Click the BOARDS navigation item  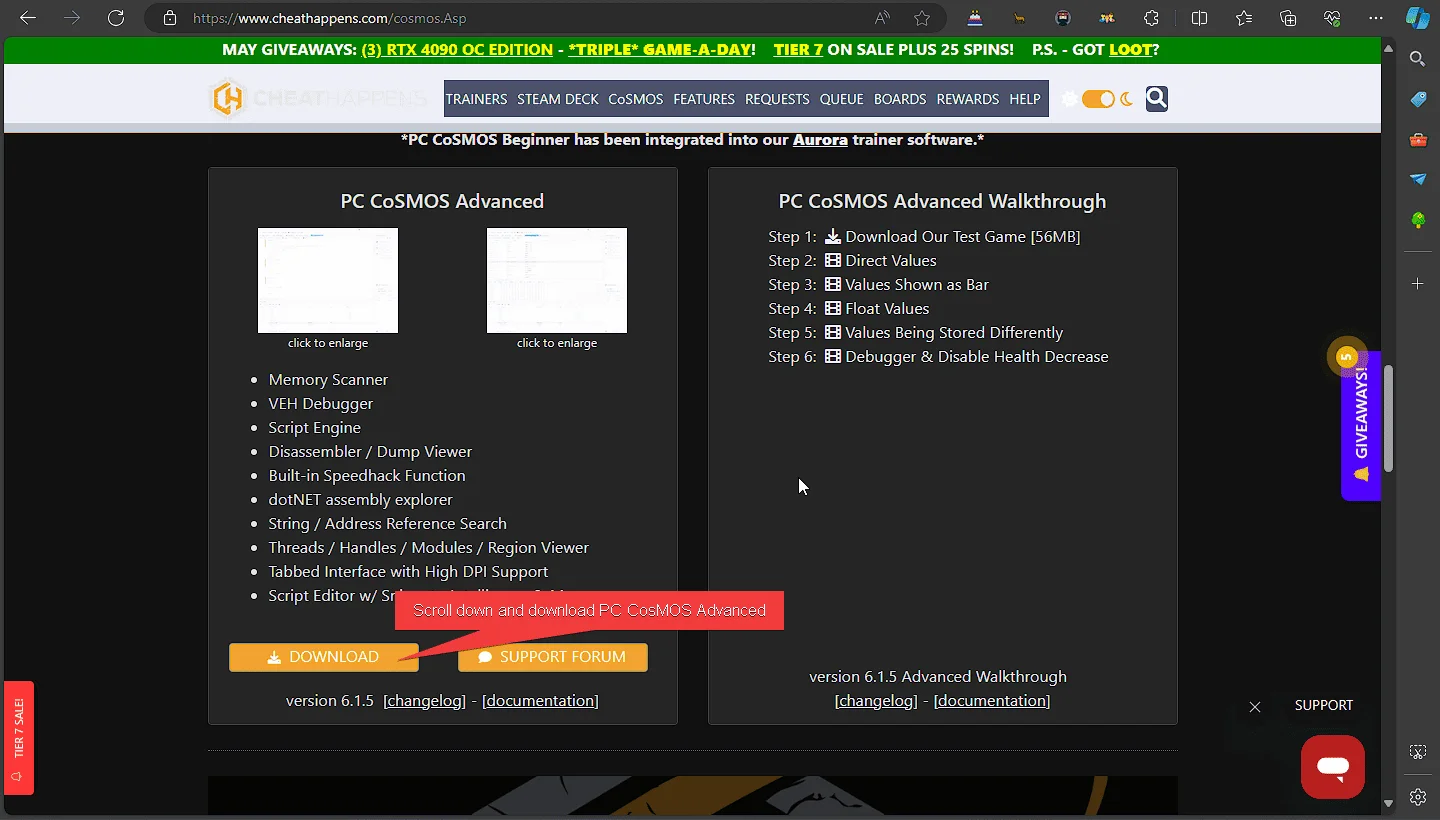coord(900,99)
